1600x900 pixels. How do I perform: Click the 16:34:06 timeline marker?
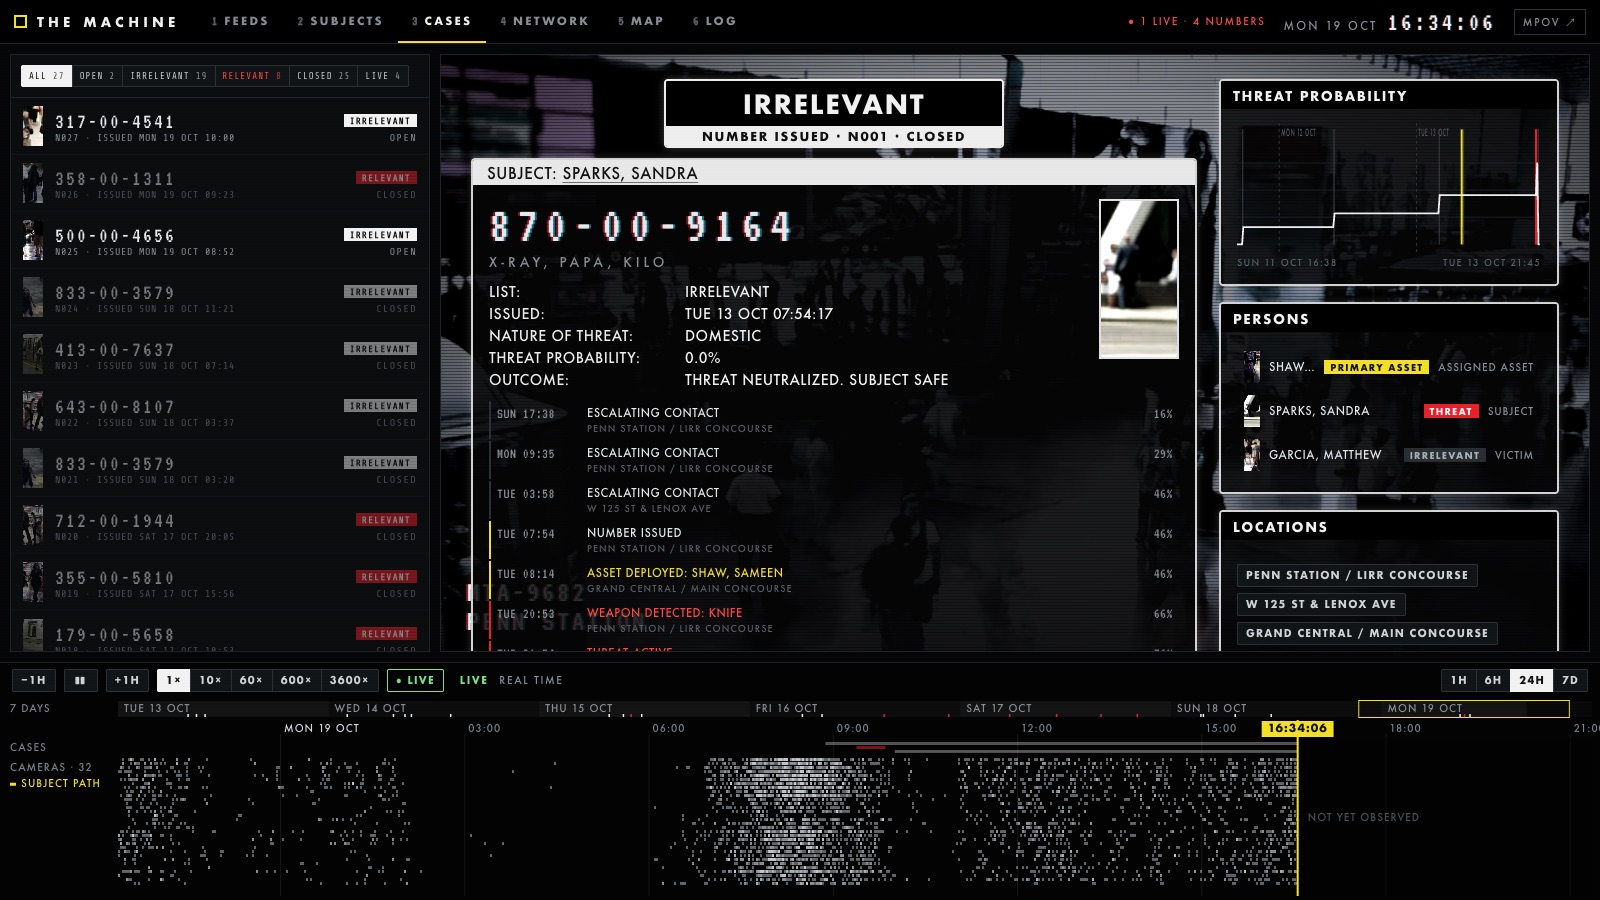pos(1297,728)
